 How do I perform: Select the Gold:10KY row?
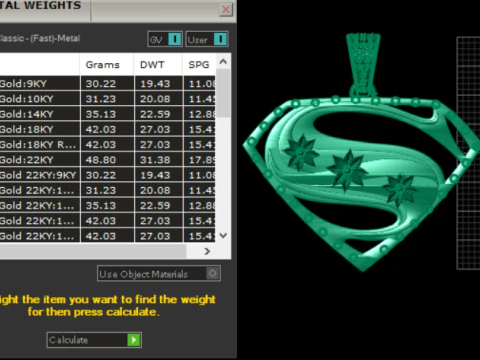click(x=107, y=99)
